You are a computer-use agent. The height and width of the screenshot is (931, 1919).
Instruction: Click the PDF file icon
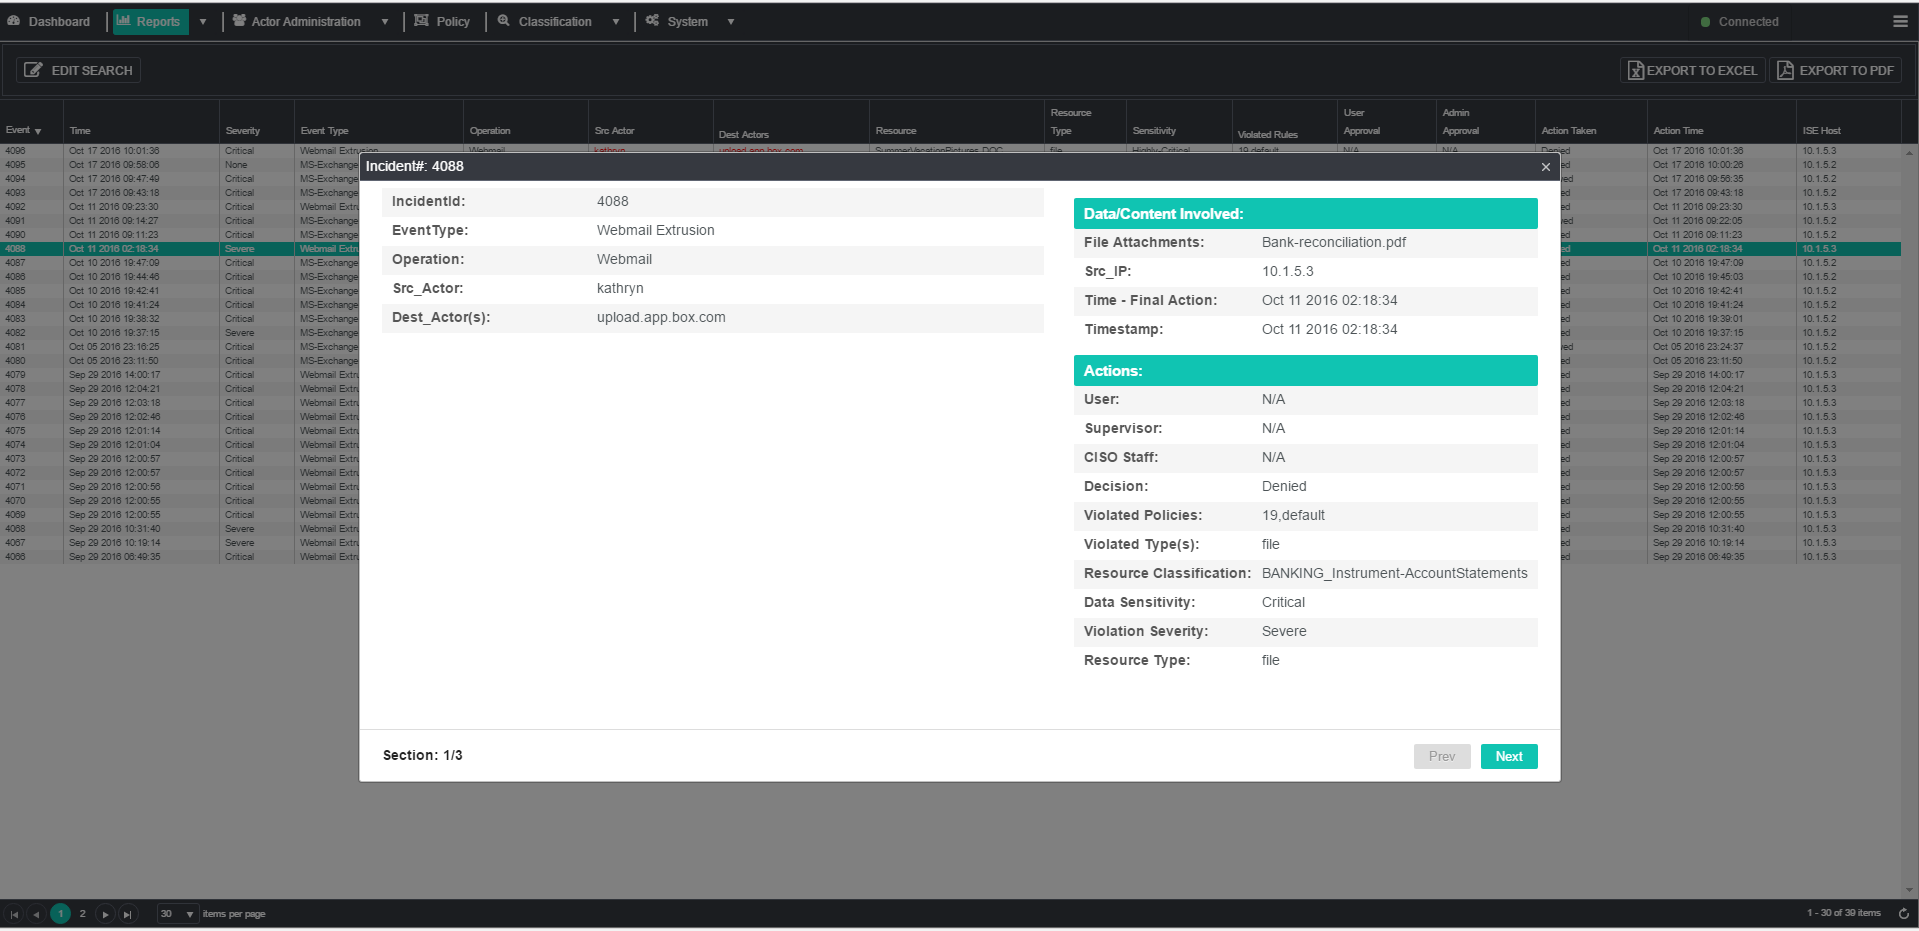pyautogui.click(x=1785, y=70)
